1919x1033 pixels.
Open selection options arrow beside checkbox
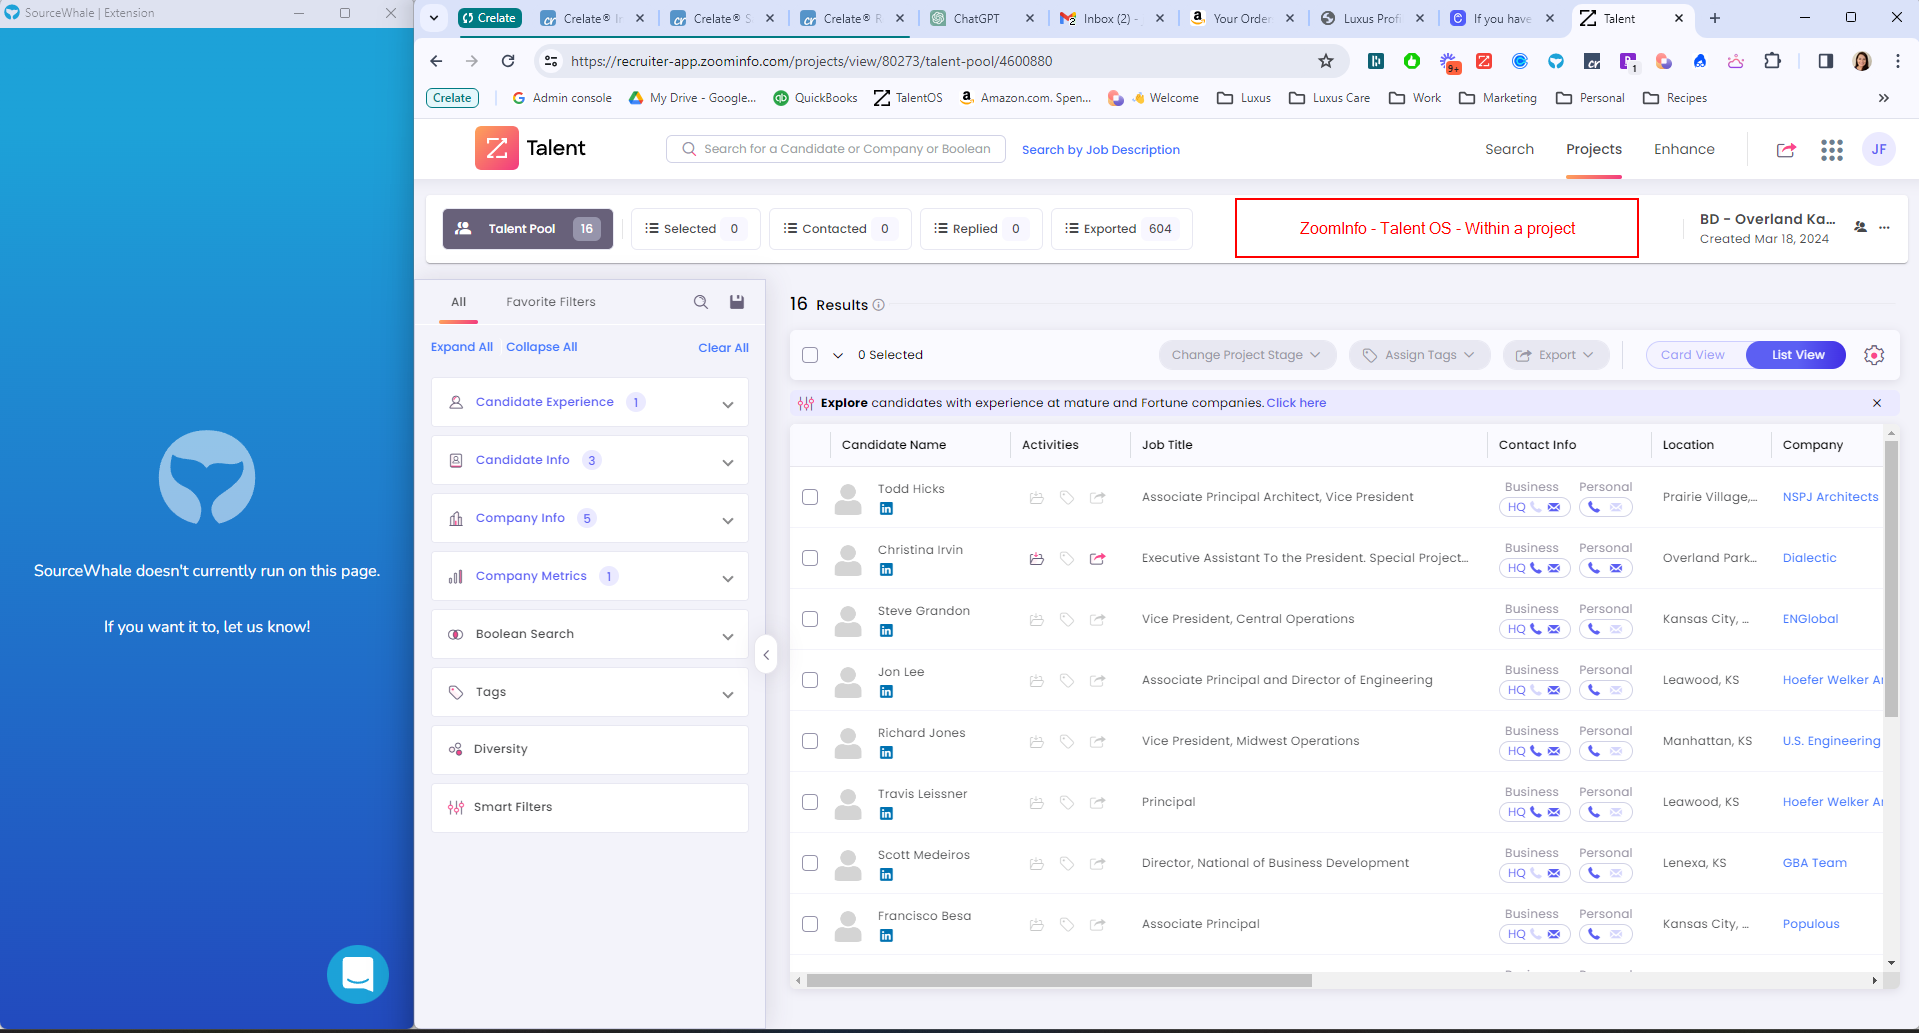point(838,355)
